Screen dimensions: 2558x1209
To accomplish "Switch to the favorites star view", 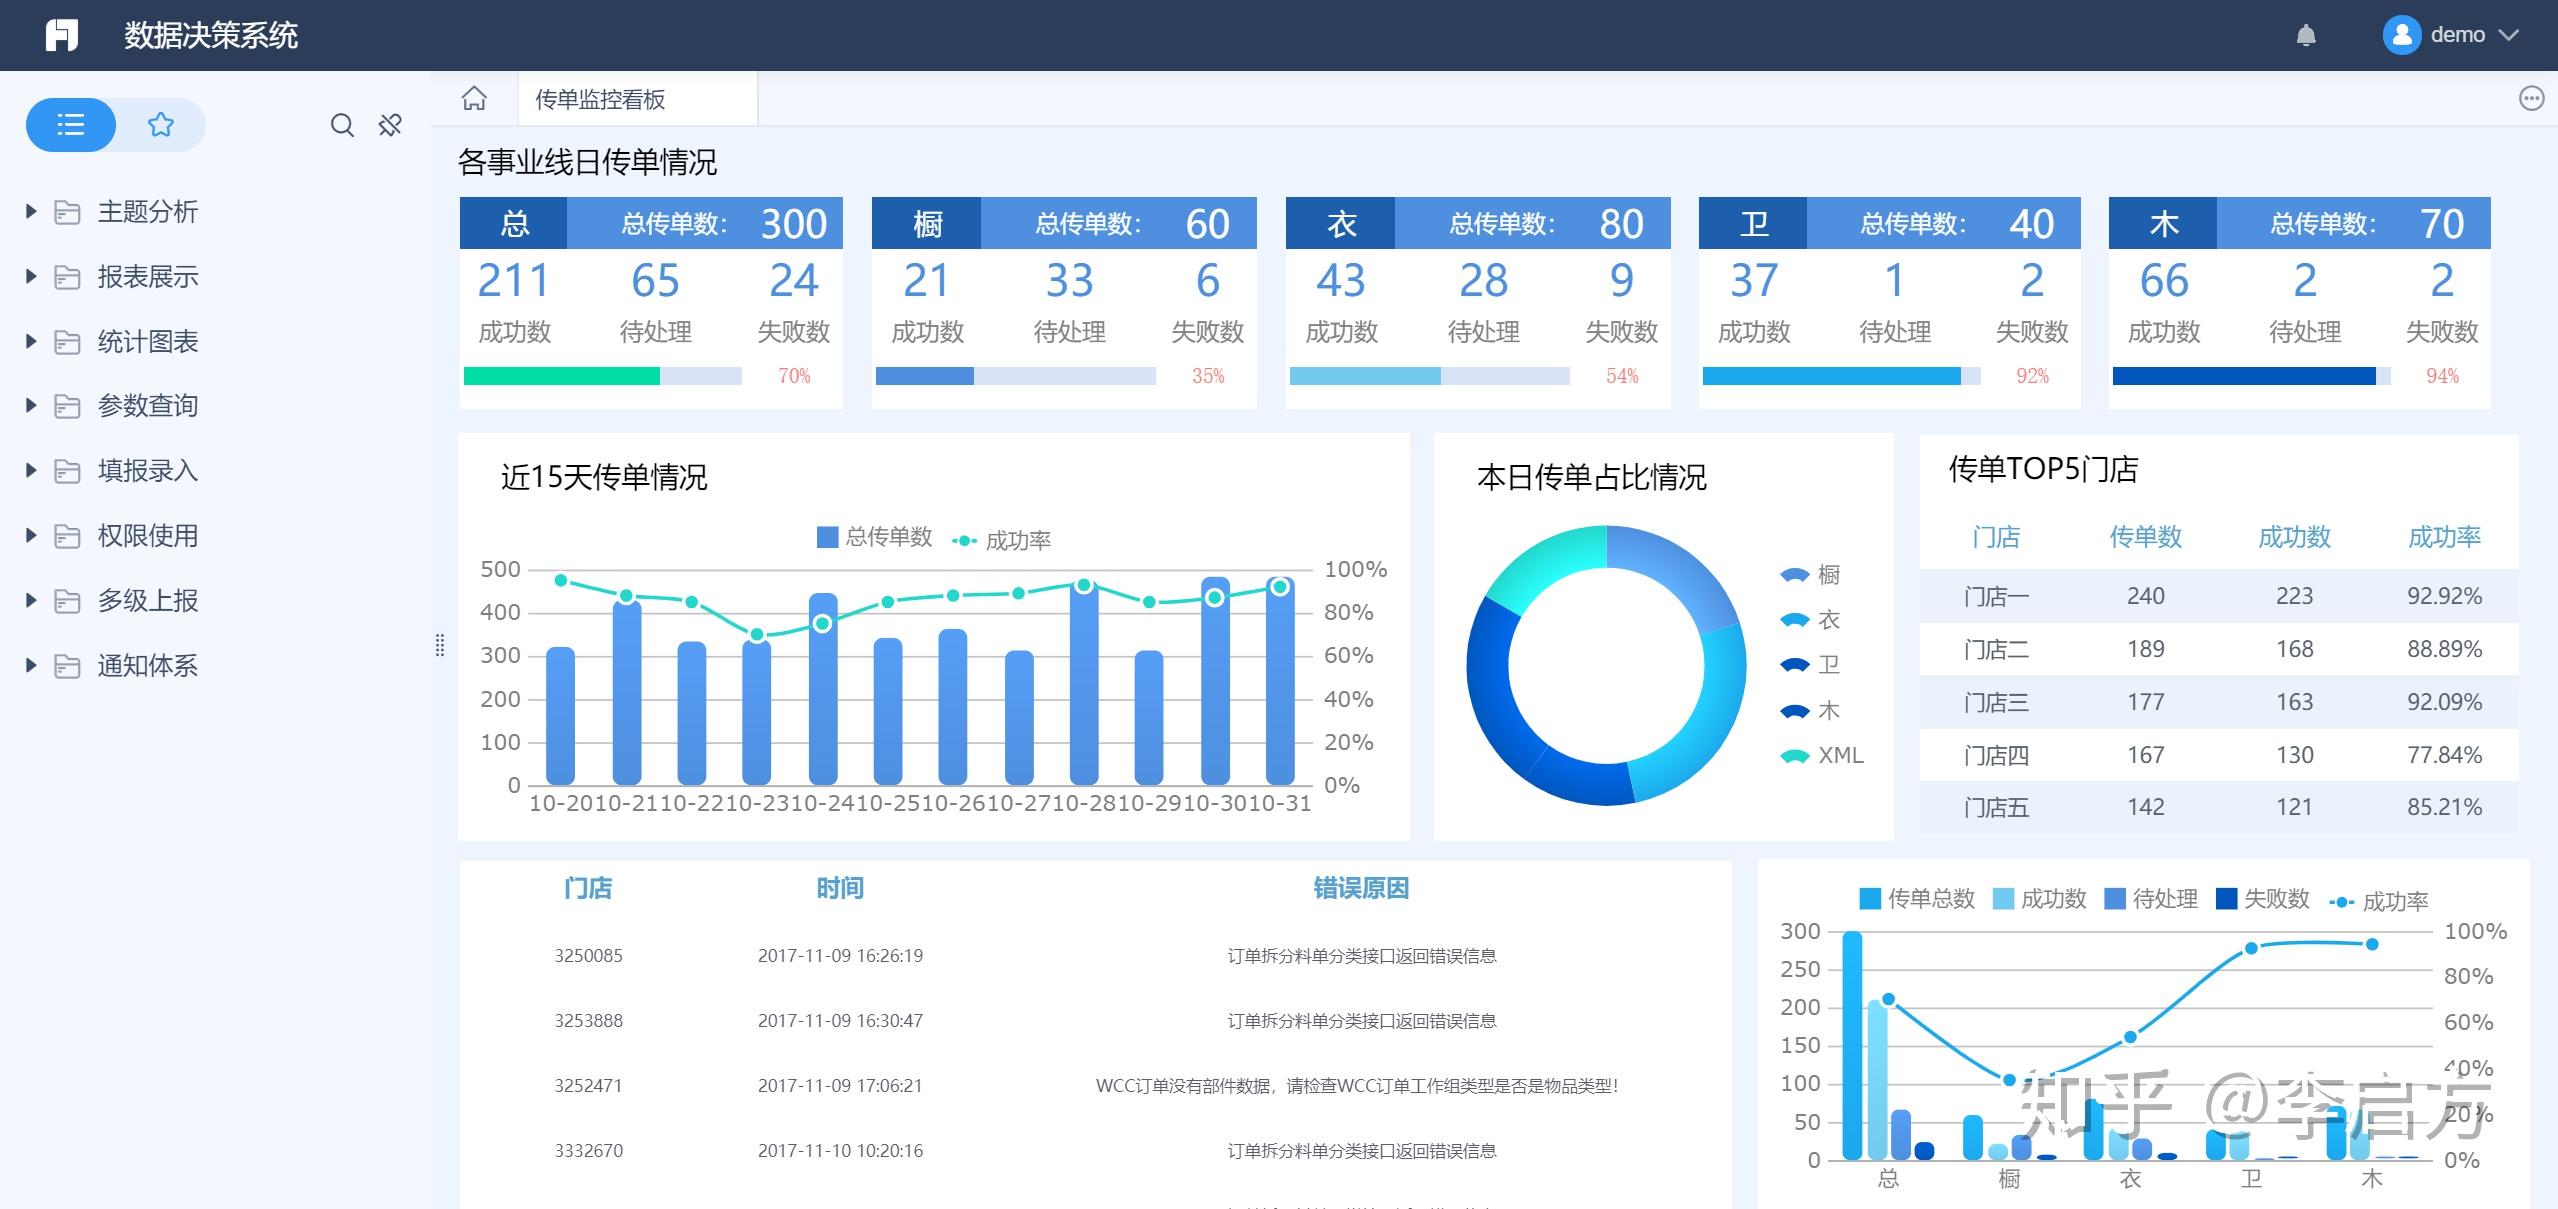I will (x=161, y=125).
